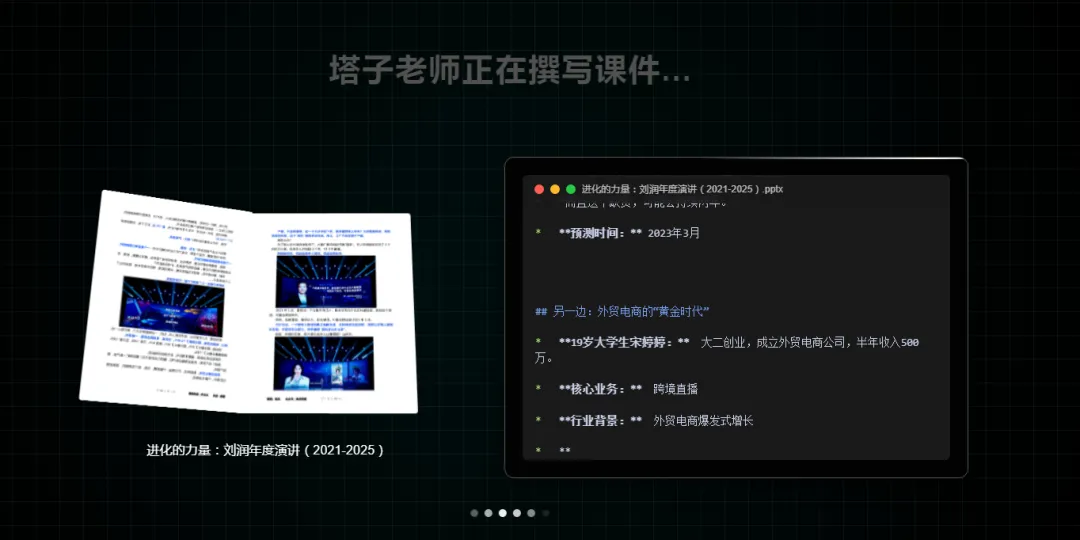Select the line 行业背景：外贸电商爆发式增长
This screenshot has width=1080, height=540.
[x=644, y=421]
